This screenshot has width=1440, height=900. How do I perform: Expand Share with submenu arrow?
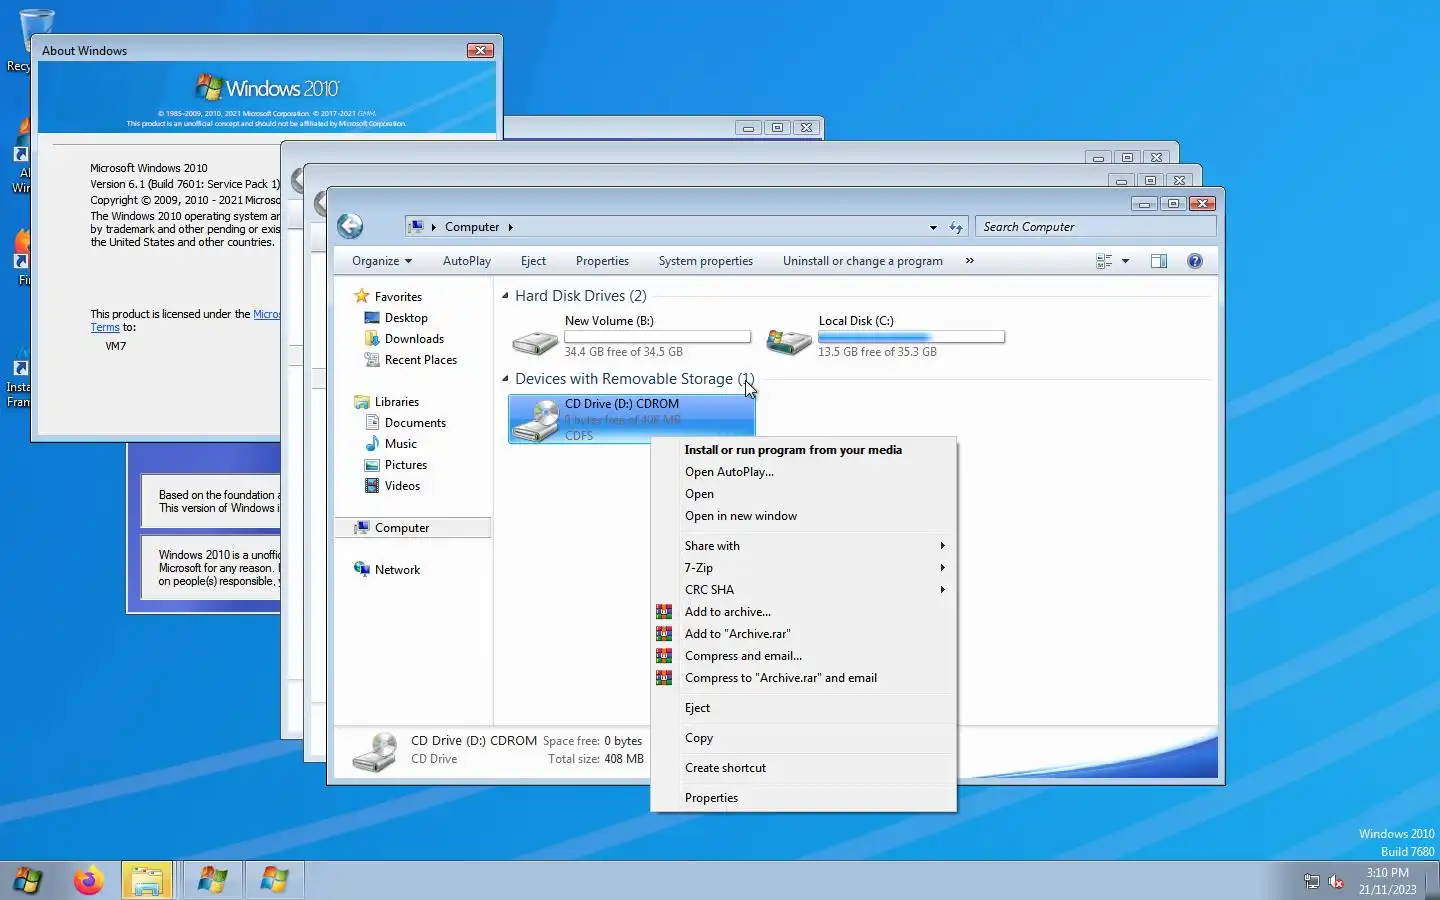pyautogui.click(x=942, y=546)
